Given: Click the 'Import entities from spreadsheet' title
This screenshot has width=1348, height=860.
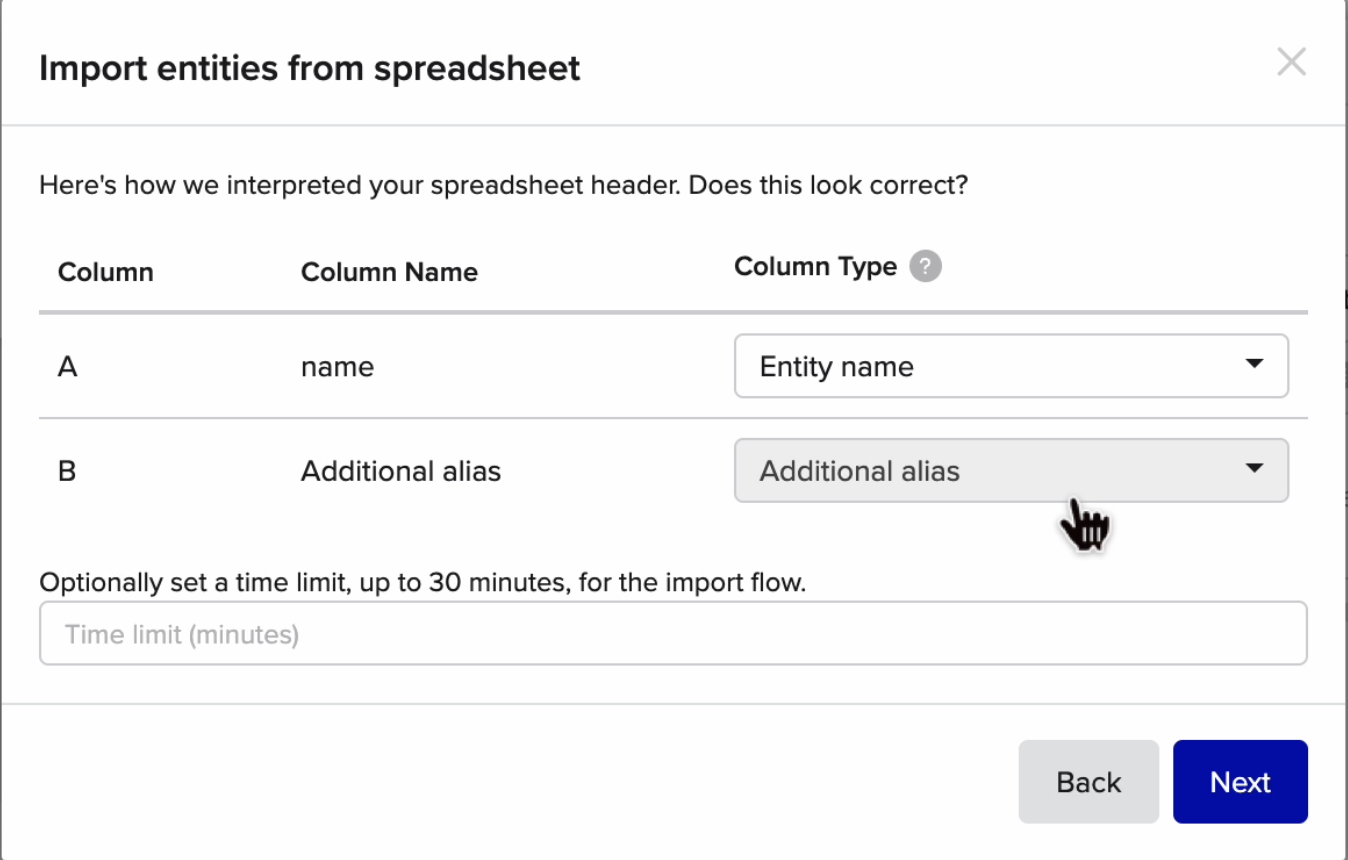Looking at the screenshot, I should point(309,68).
